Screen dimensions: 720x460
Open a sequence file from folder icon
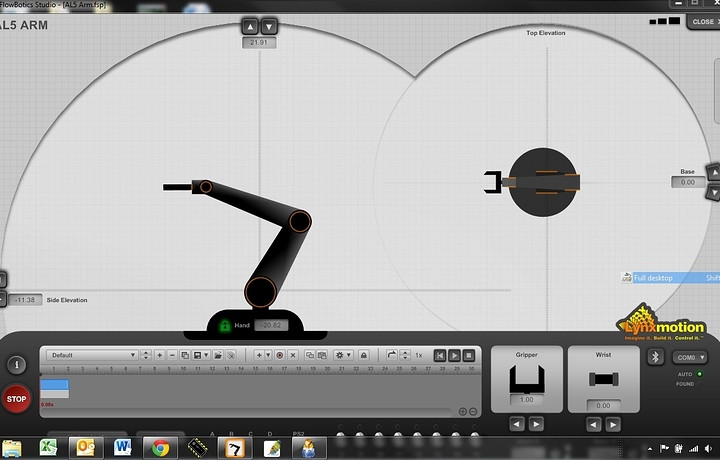(x=218, y=355)
